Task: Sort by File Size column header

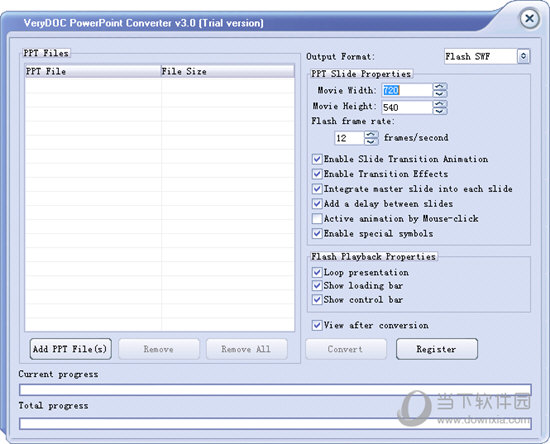Action: coord(227,71)
